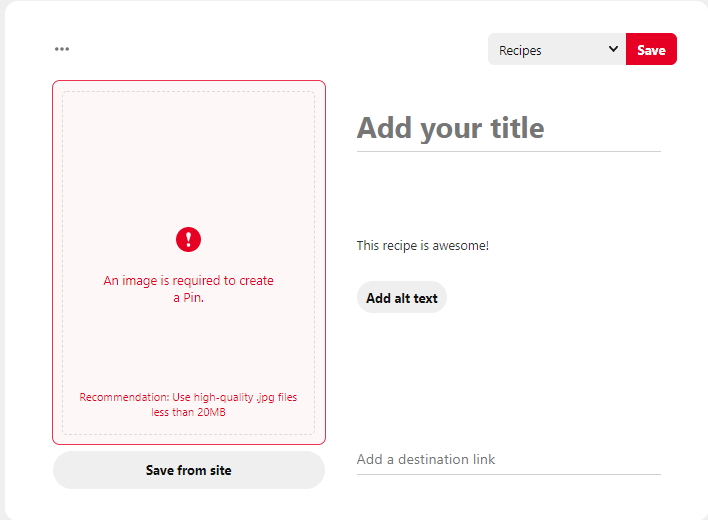Click the 'An image is required' error message
Screen dimensions: 708x520
pyautogui.click(x=188, y=281)
